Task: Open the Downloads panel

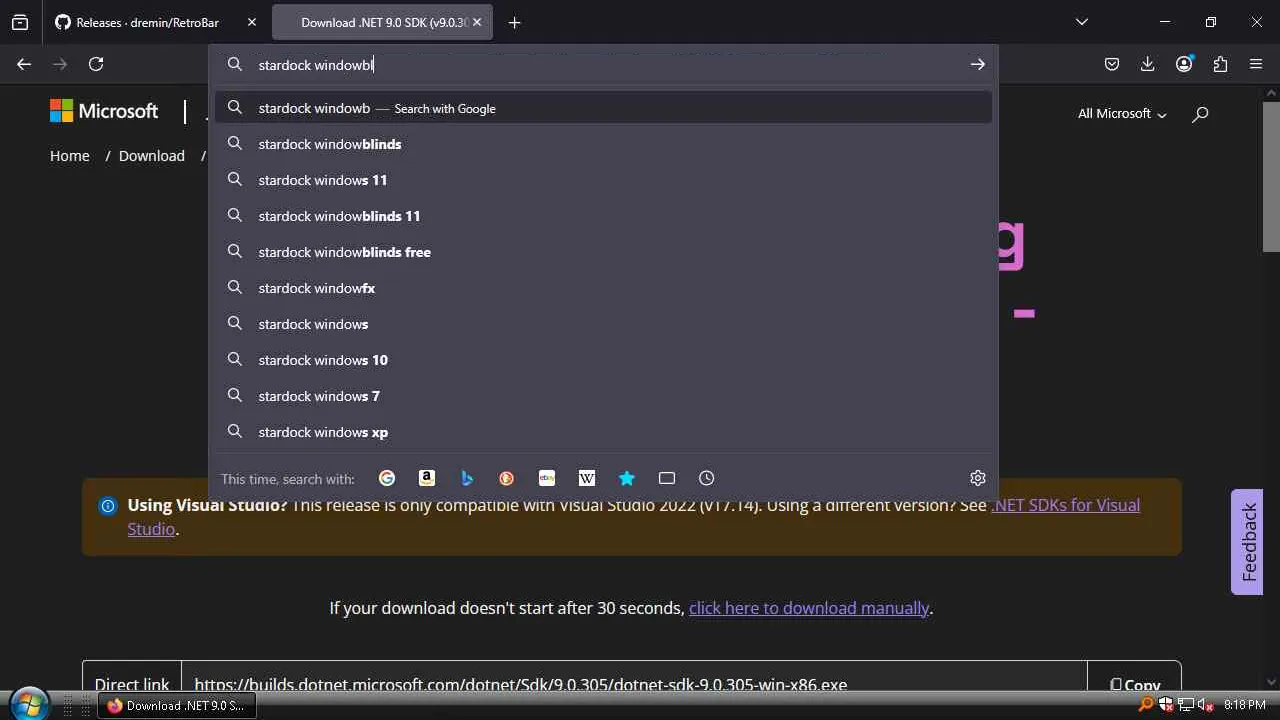Action: pos(1148,64)
